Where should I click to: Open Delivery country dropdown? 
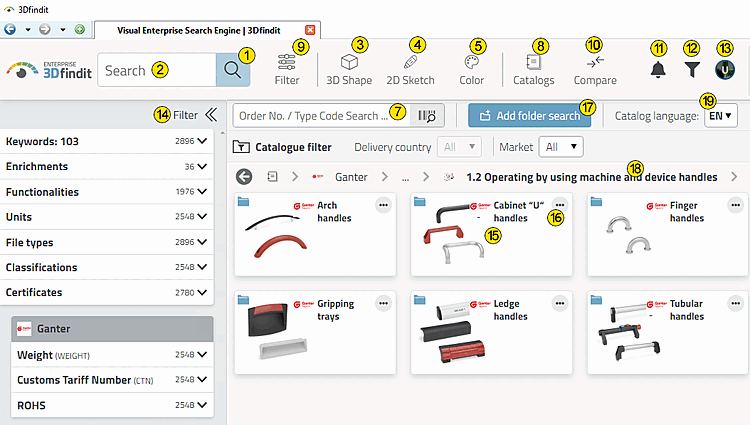tap(459, 147)
